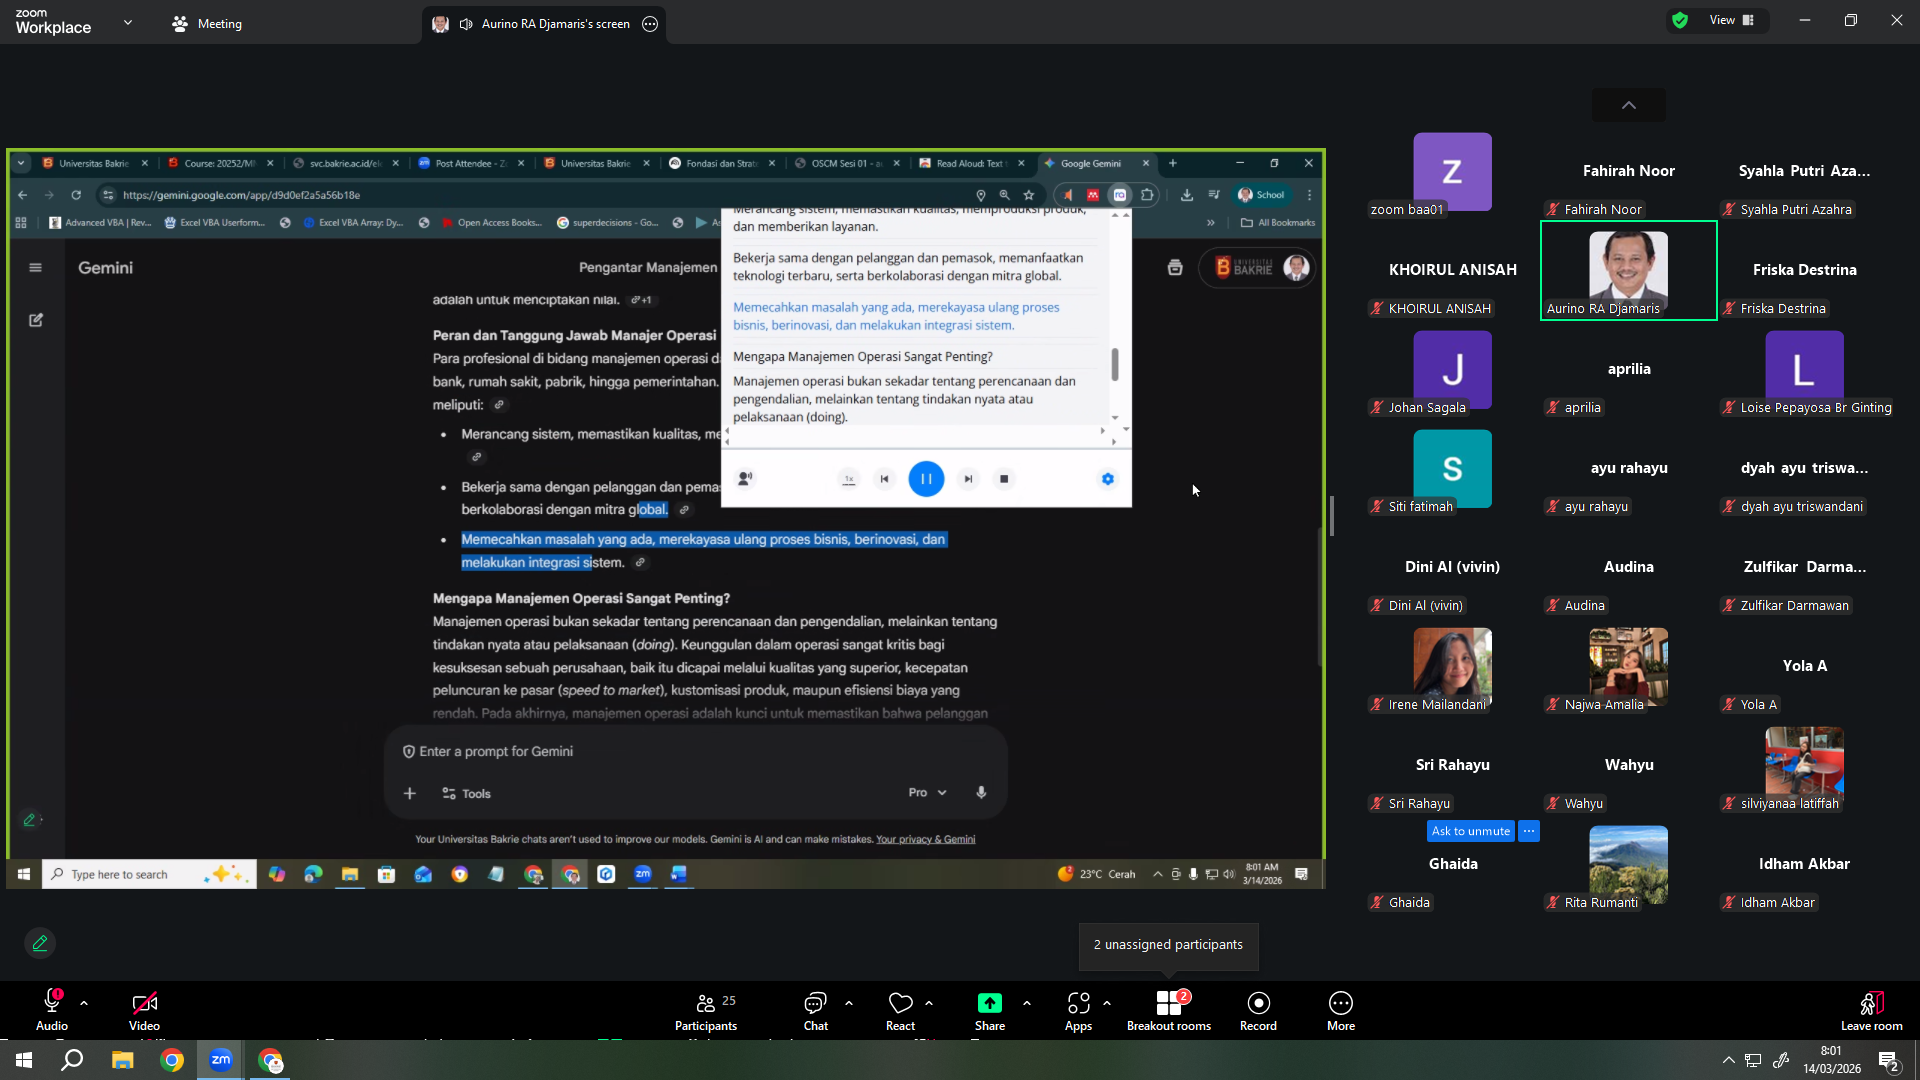Open Breakout rooms
Viewport: 1920px width, 1080px height.
1169,1011
